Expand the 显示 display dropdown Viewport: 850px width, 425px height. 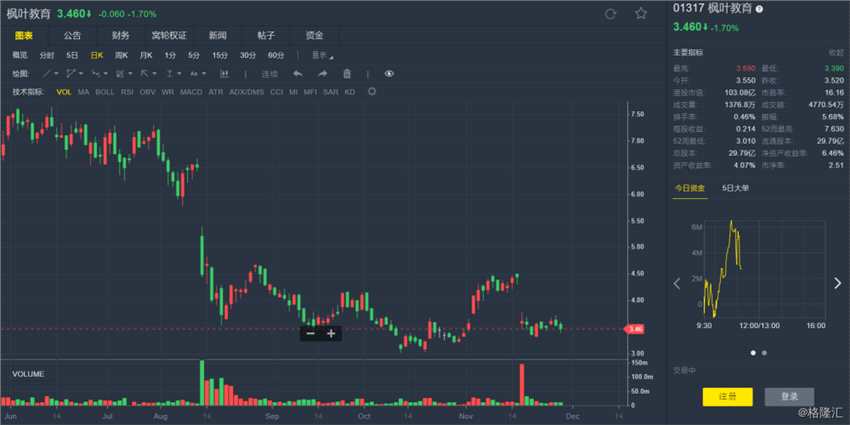click(x=322, y=55)
